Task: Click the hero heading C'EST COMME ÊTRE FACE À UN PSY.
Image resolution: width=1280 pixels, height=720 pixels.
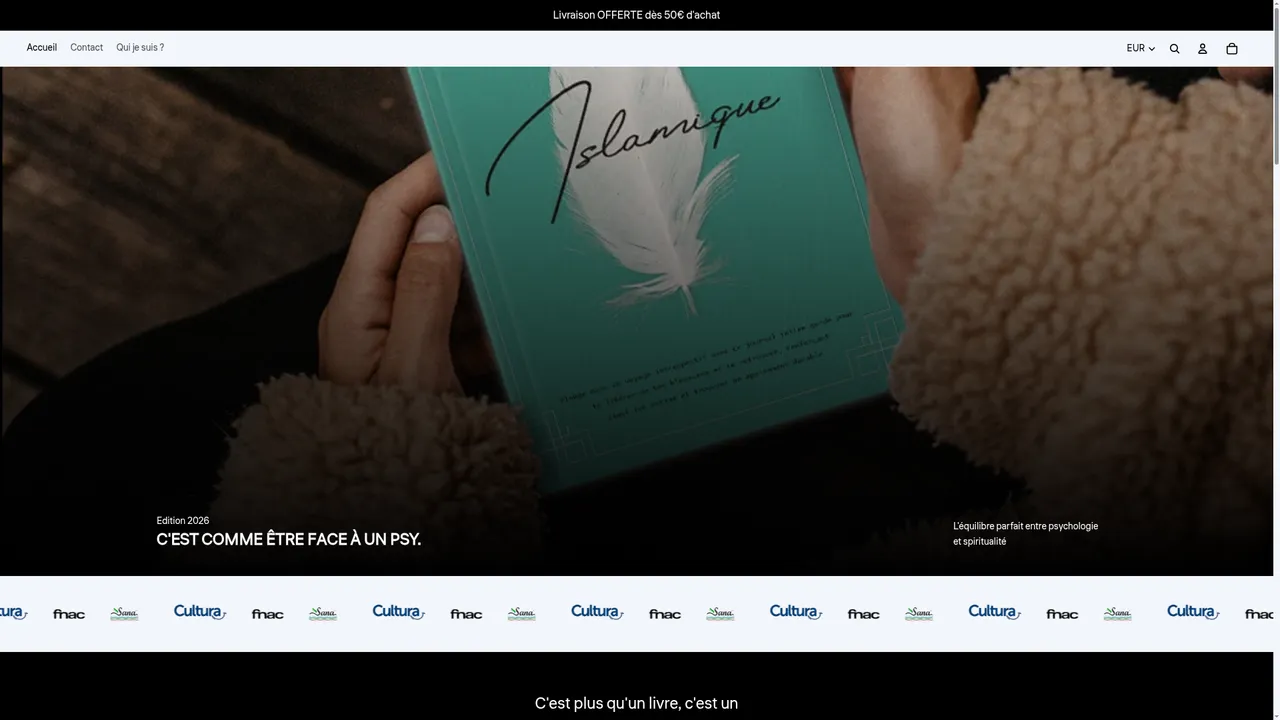Action: [289, 540]
